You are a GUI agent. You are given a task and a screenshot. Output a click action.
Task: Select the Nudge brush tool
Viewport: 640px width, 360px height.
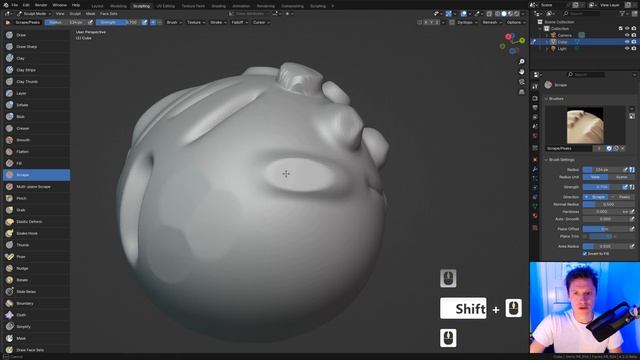[x=36, y=268]
